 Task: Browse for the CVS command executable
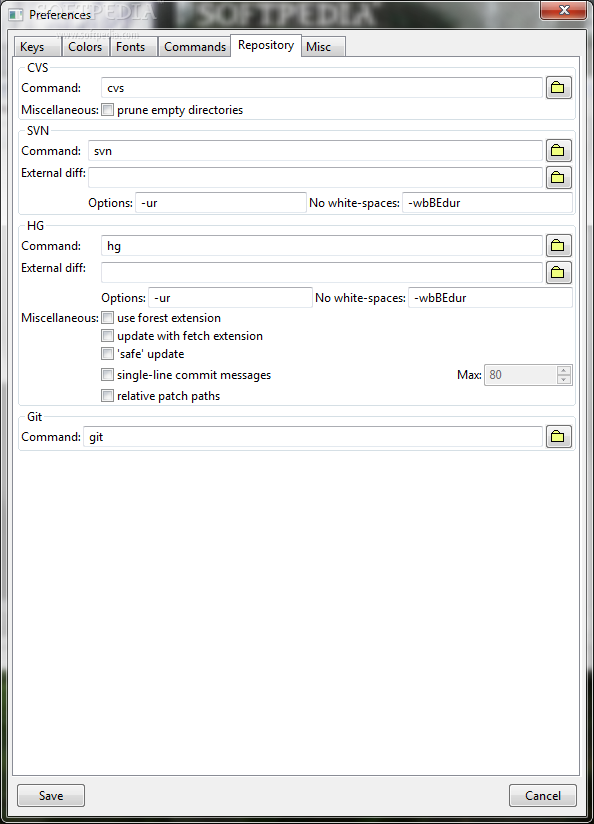558,88
